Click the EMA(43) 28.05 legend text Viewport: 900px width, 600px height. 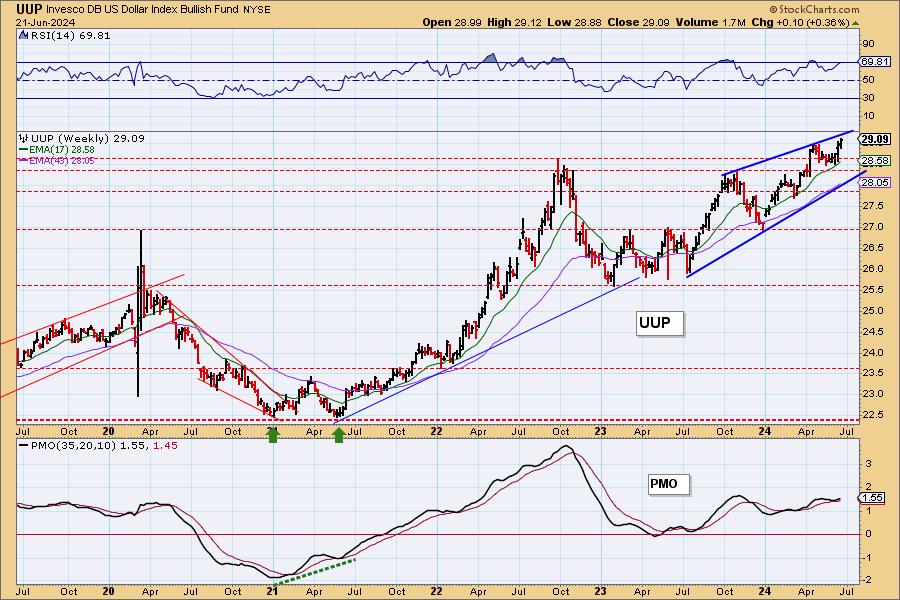click(x=61, y=161)
